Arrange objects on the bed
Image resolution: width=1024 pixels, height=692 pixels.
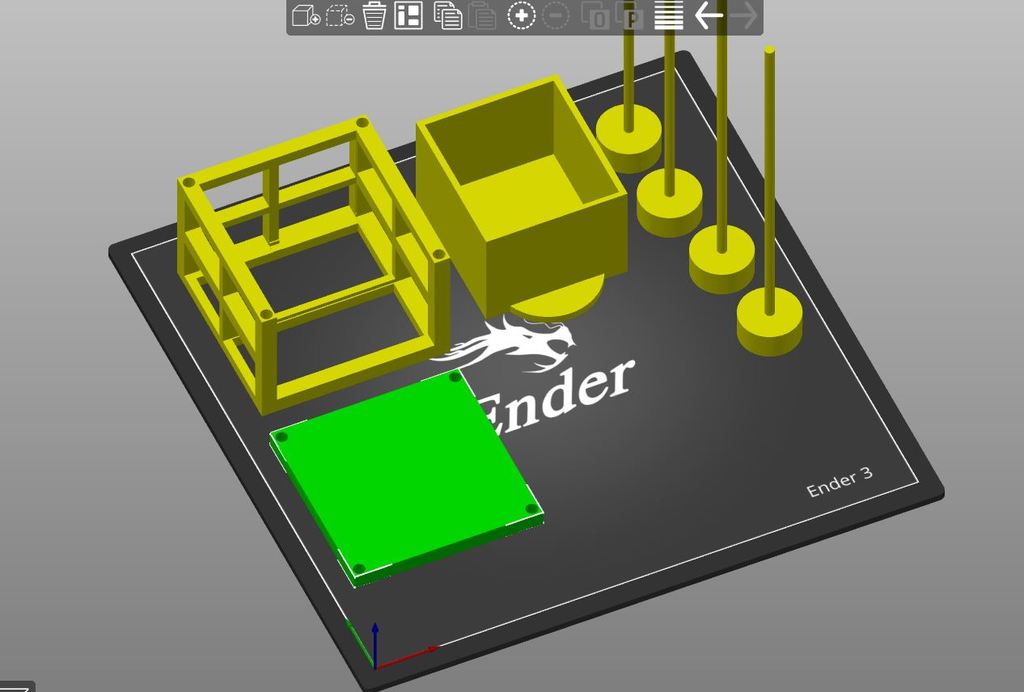[x=408, y=15]
